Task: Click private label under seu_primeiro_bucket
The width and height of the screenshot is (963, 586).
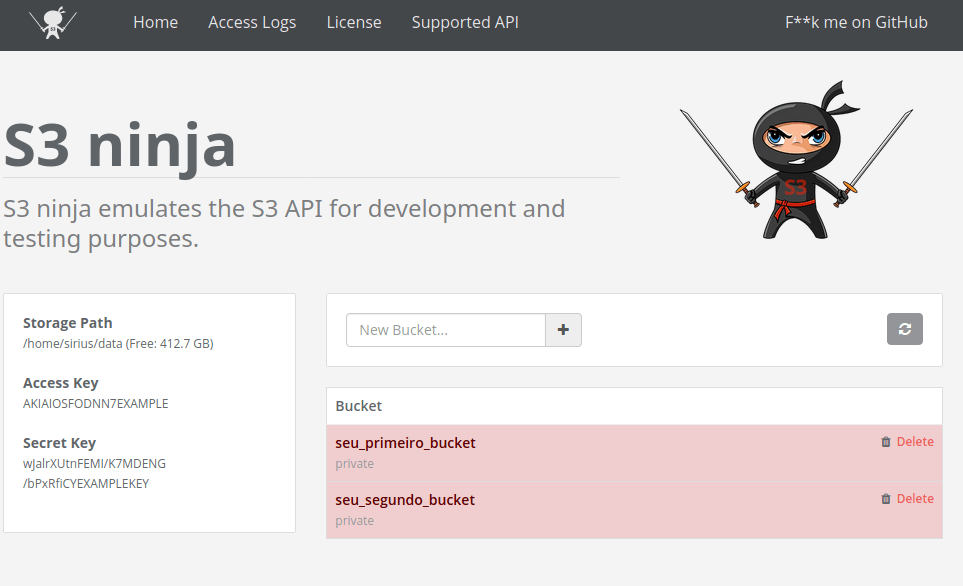Action: [354, 464]
